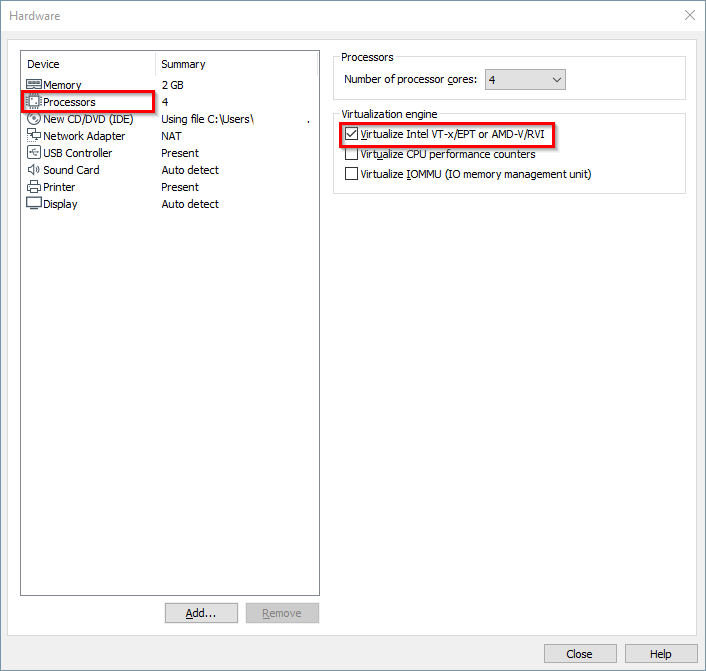Open Help for hardware settings
This screenshot has width=706, height=671.
click(661, 653)
